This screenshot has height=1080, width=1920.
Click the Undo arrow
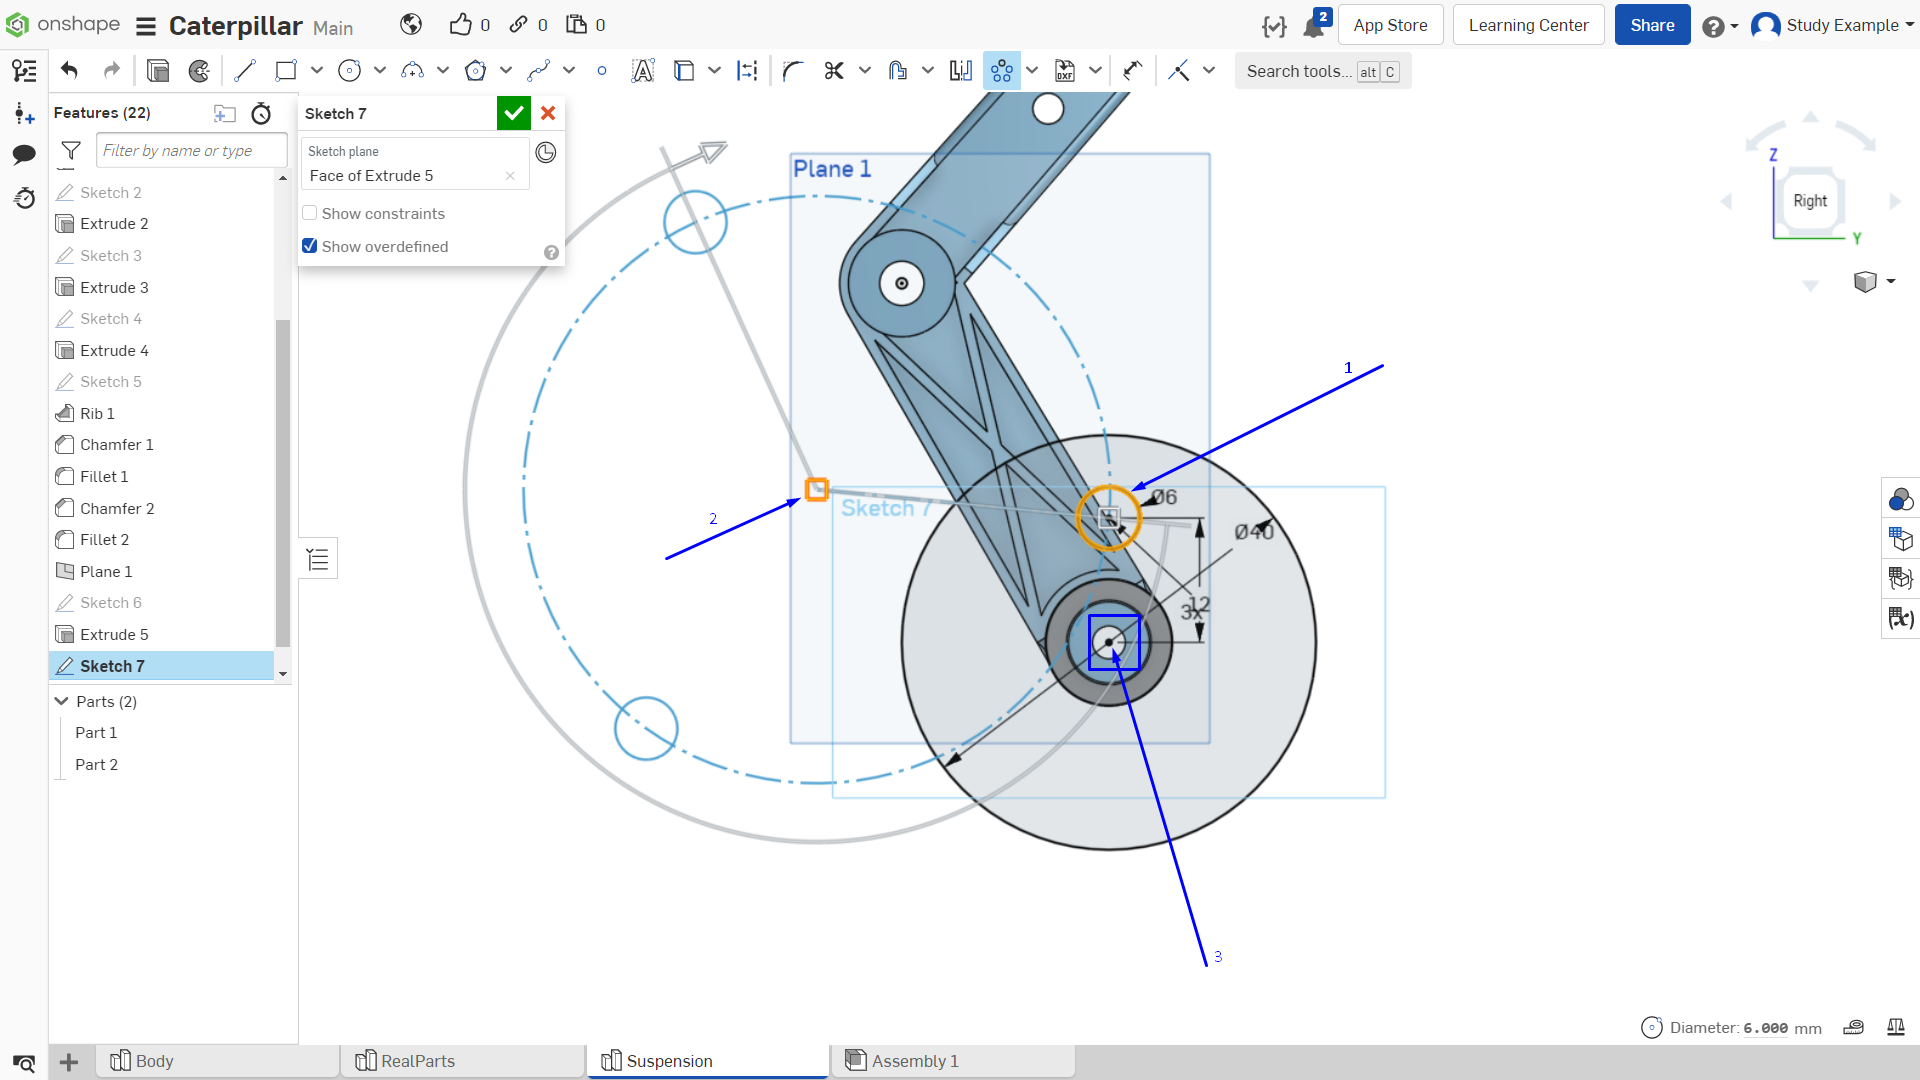pyautogui.click(x=69, y=71)
